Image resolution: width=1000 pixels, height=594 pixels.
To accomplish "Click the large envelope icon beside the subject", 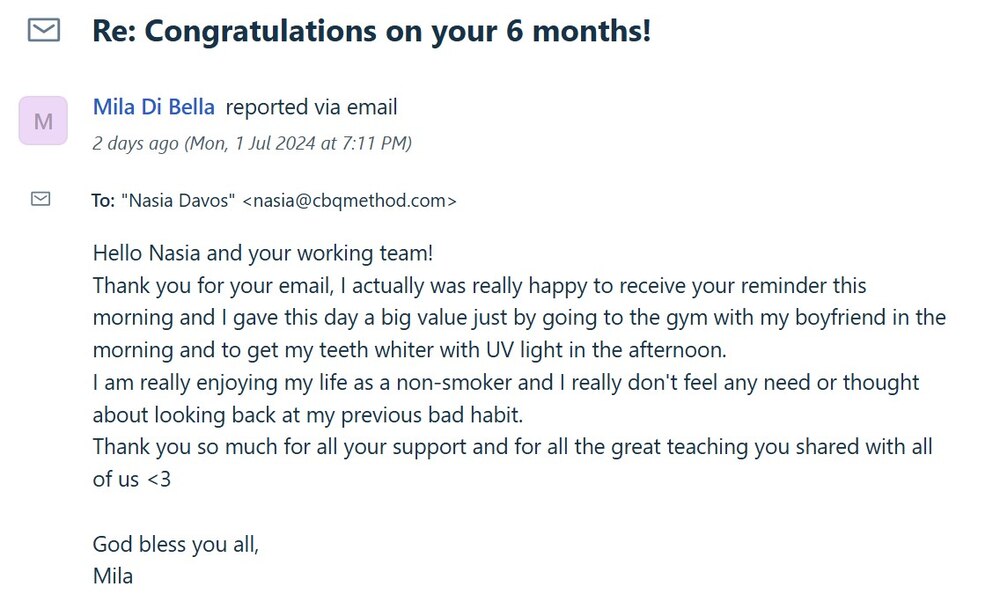I will coord(42,31).
